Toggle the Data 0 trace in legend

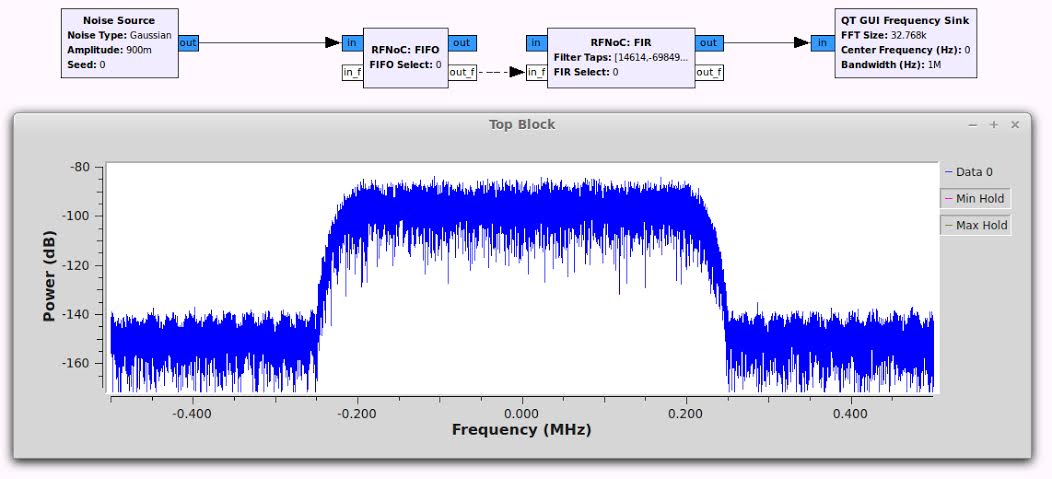click(968, 172)
